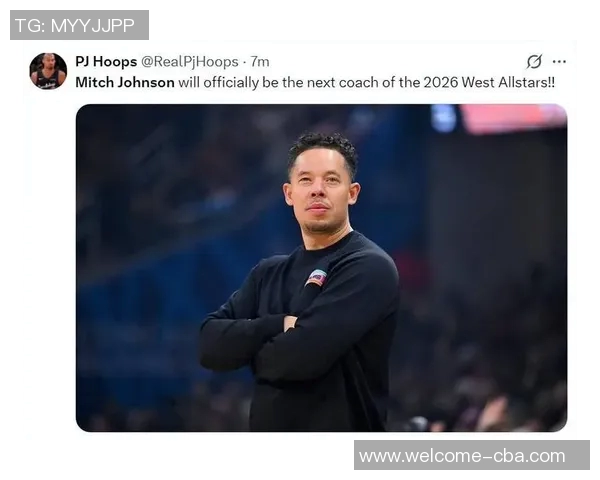
Task: Select the bold Mitch Johnson name
Action: tap(125, 82)
